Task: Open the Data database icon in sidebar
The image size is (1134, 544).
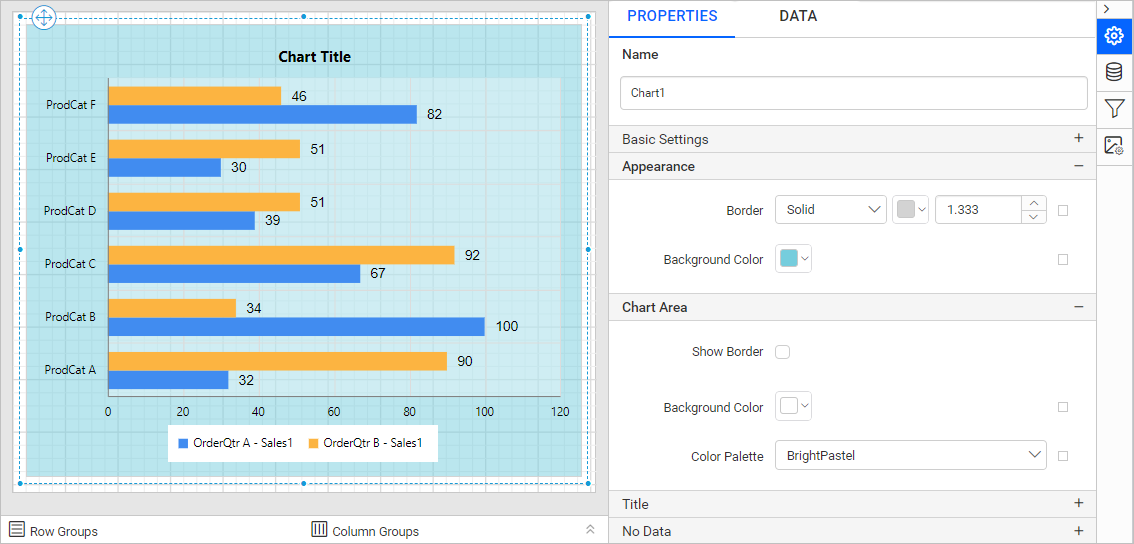Action: [x=1114, y=72]
